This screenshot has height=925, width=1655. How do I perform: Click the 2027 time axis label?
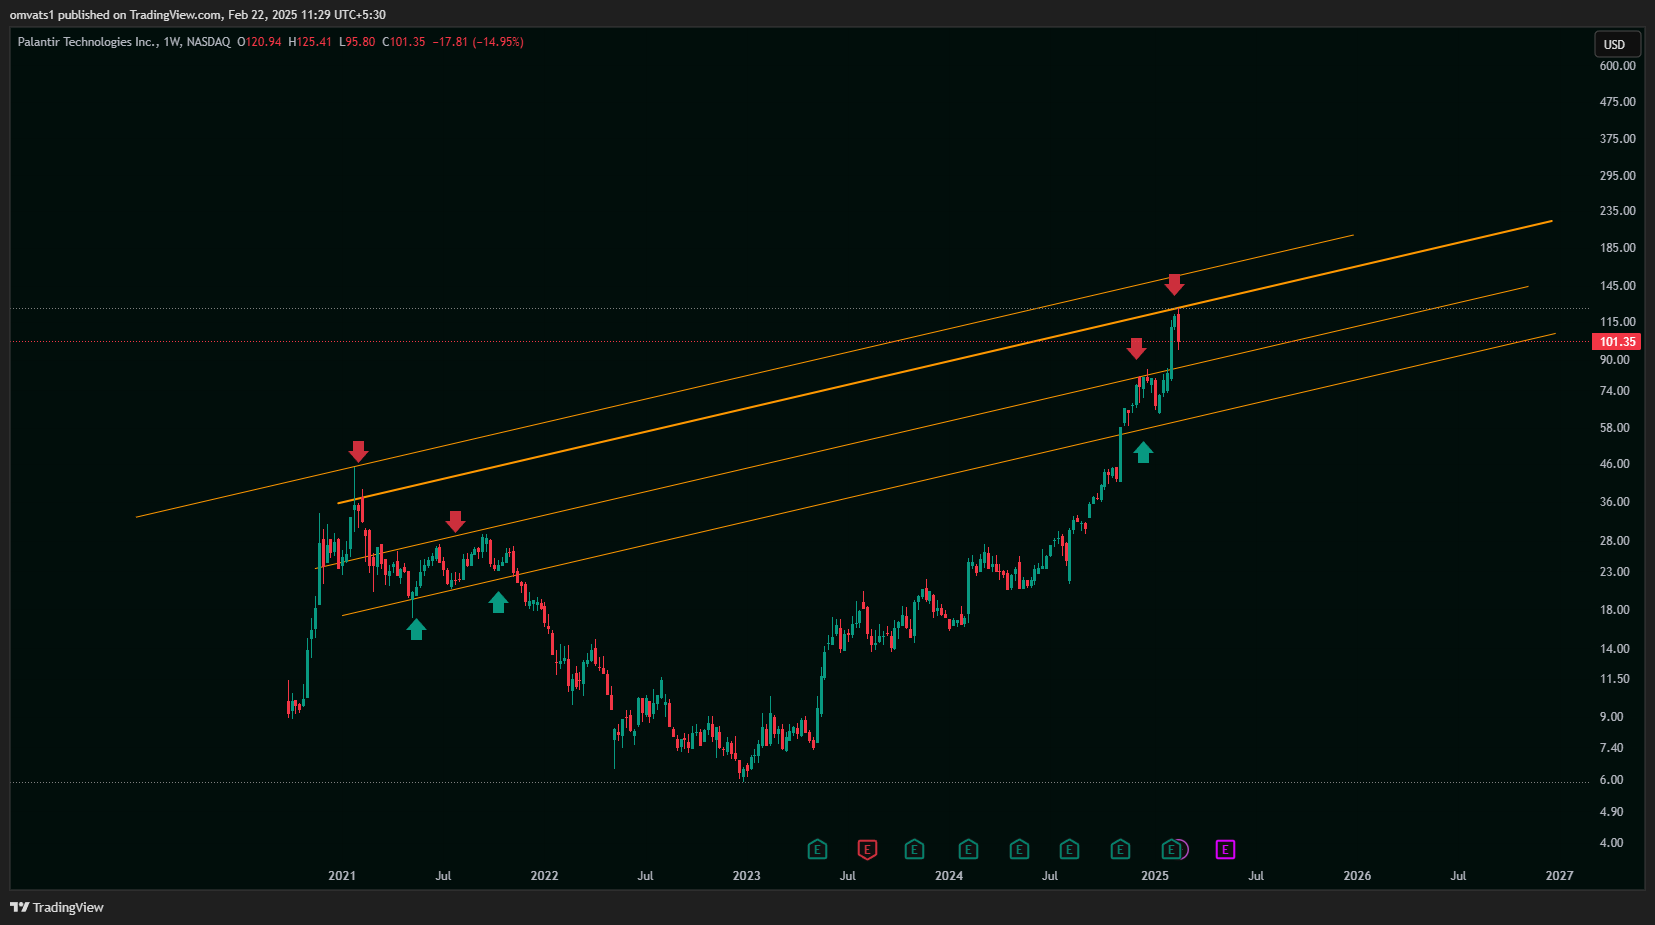[x=1559, y=876]
